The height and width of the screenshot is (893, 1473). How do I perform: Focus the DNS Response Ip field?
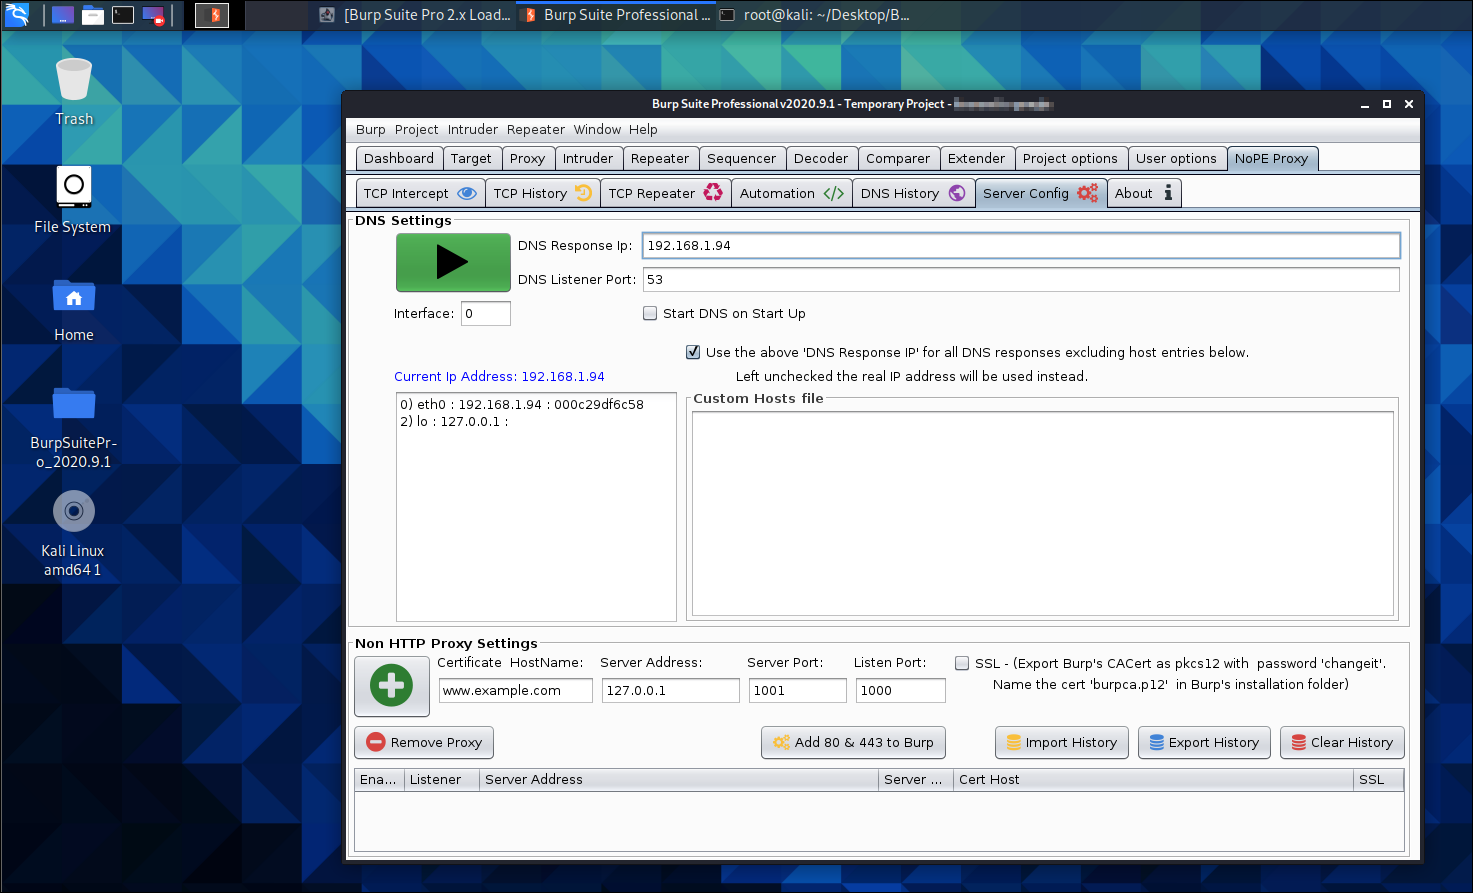tap(1021, 245)
